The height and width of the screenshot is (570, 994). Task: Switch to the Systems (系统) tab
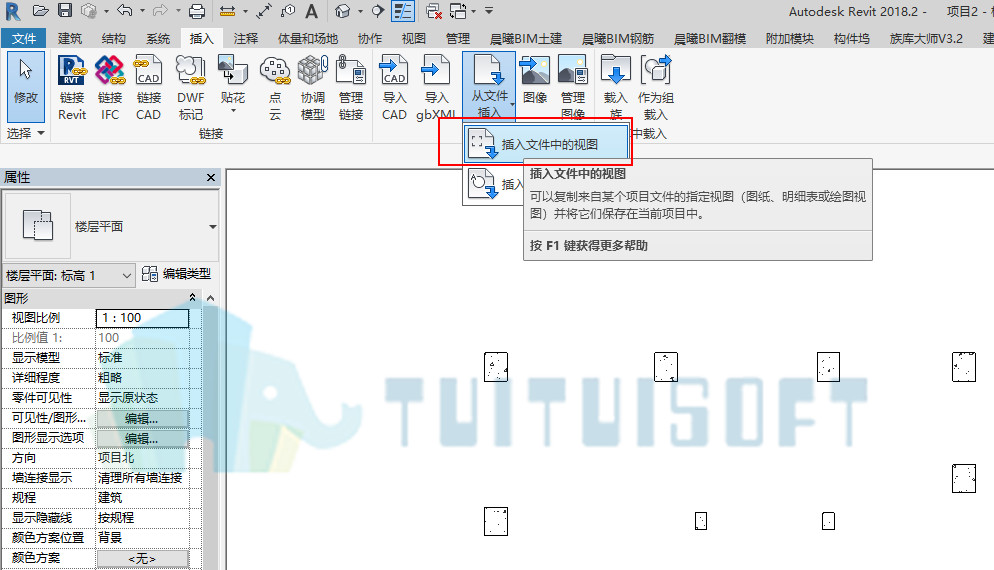click(x=158, y=39)
